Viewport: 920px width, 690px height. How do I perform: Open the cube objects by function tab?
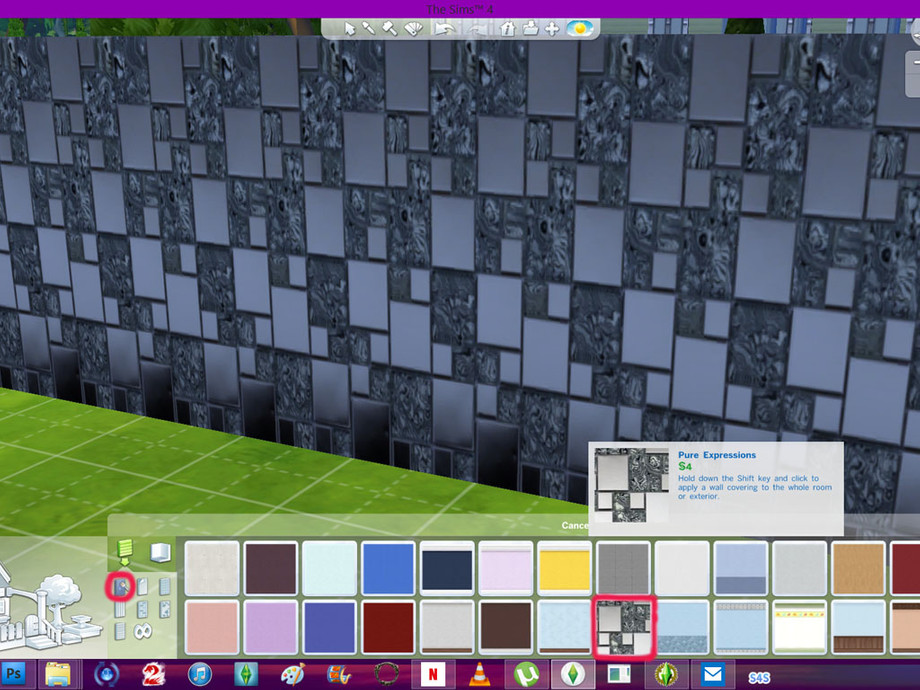pos(160,552)
